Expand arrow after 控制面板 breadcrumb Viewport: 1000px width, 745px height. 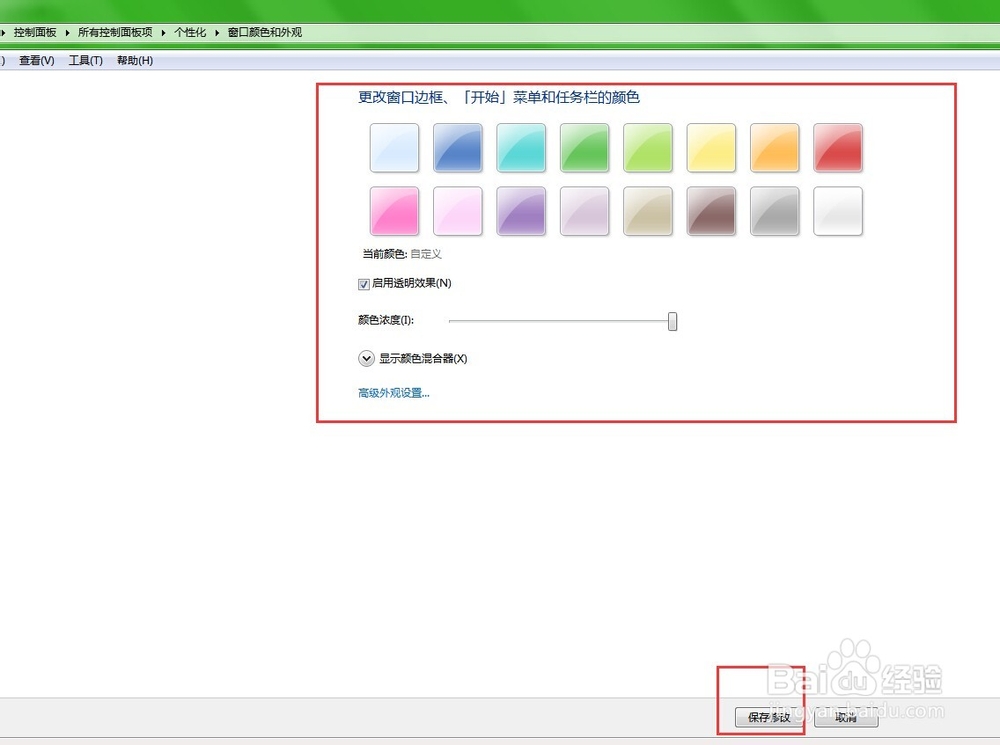point(67,33)
